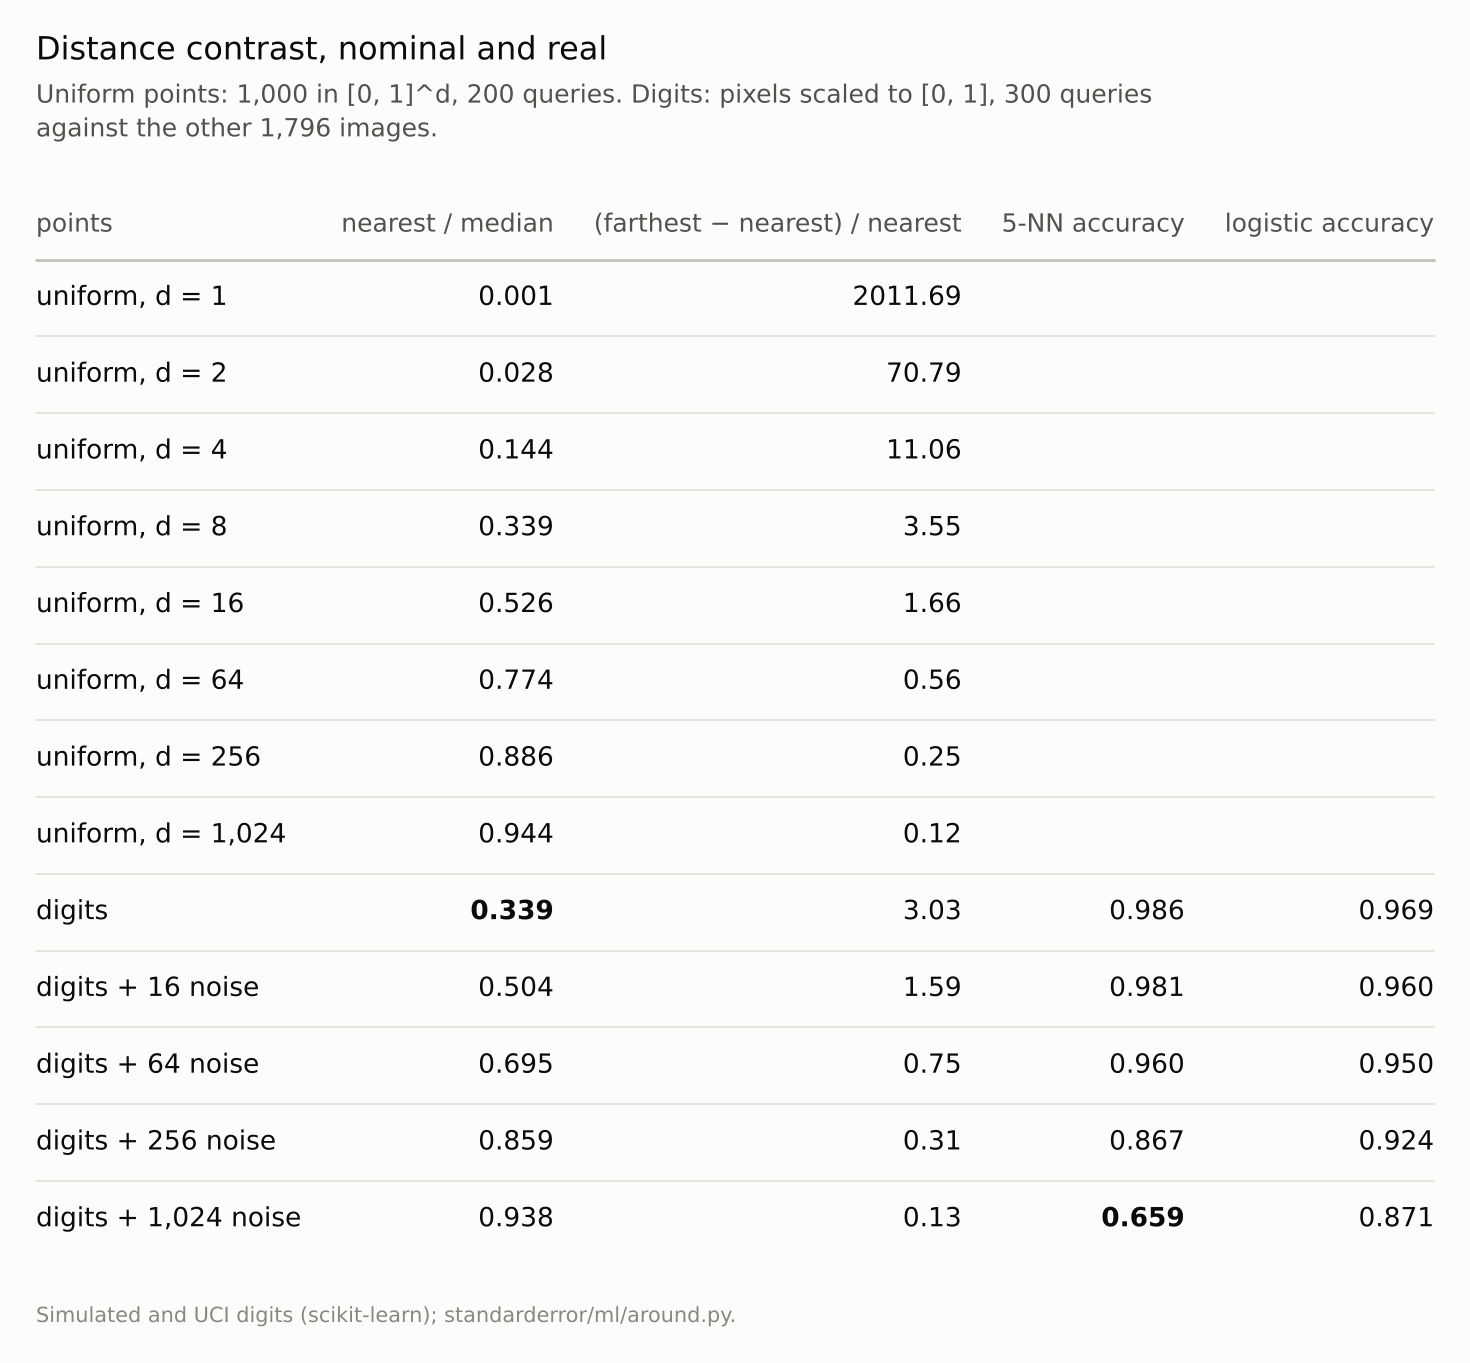The width and height of the screenshot is (1470, 1363).
Task: Click the value 0.028
Action: pos(516,373)
